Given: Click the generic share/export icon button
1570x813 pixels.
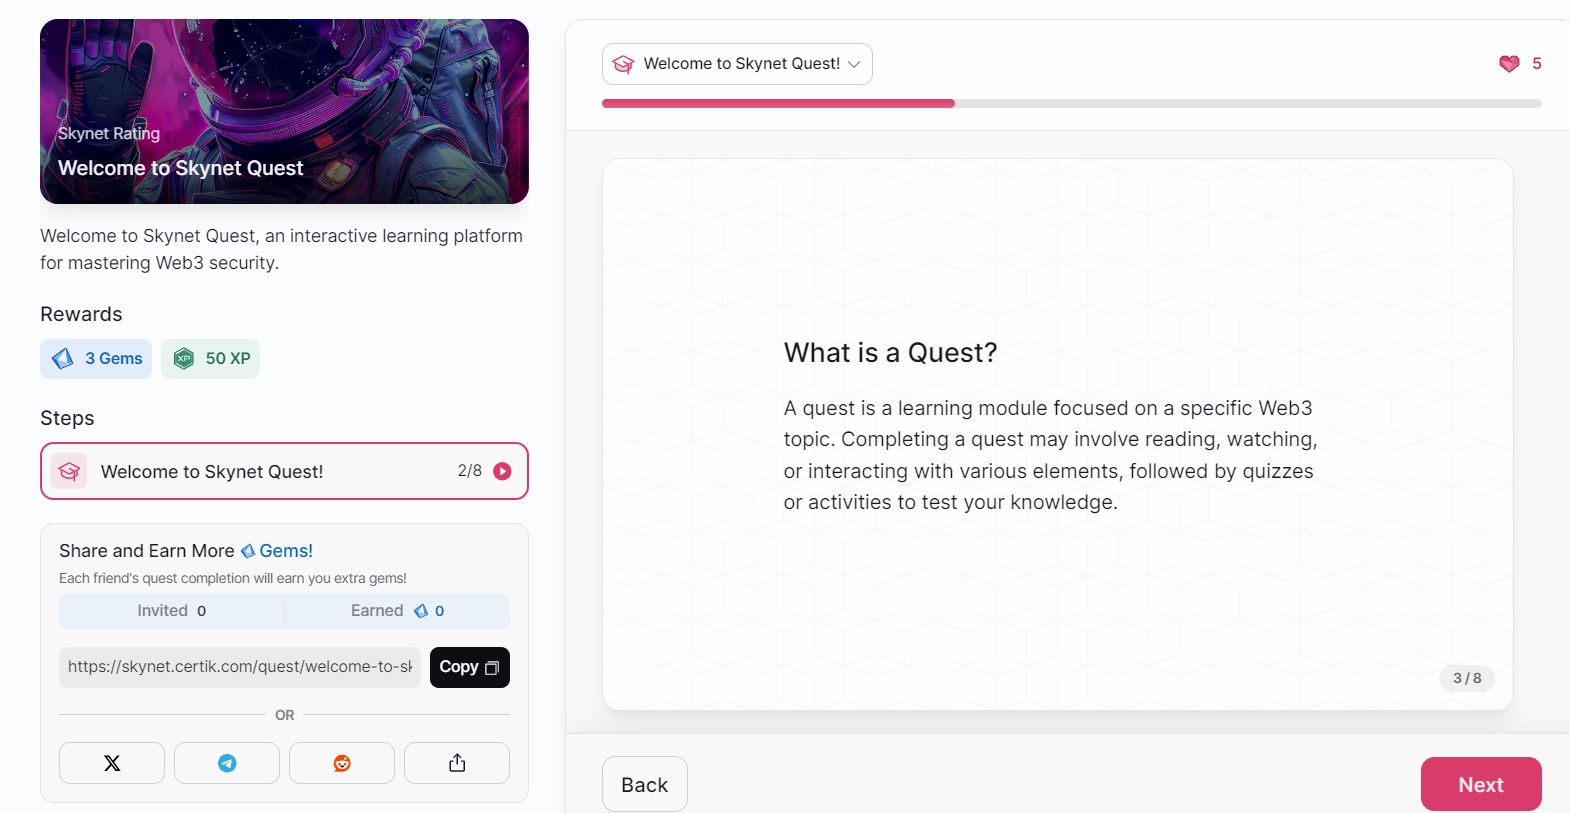Looking at the screenshot, I should click(457, 763).
